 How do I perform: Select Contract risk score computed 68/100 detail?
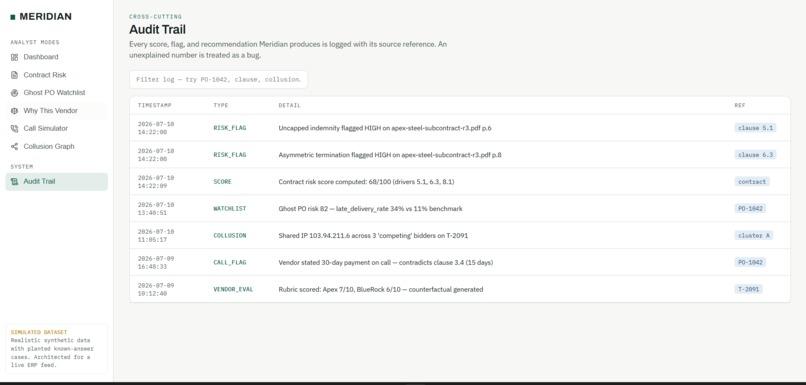[367, 181]
